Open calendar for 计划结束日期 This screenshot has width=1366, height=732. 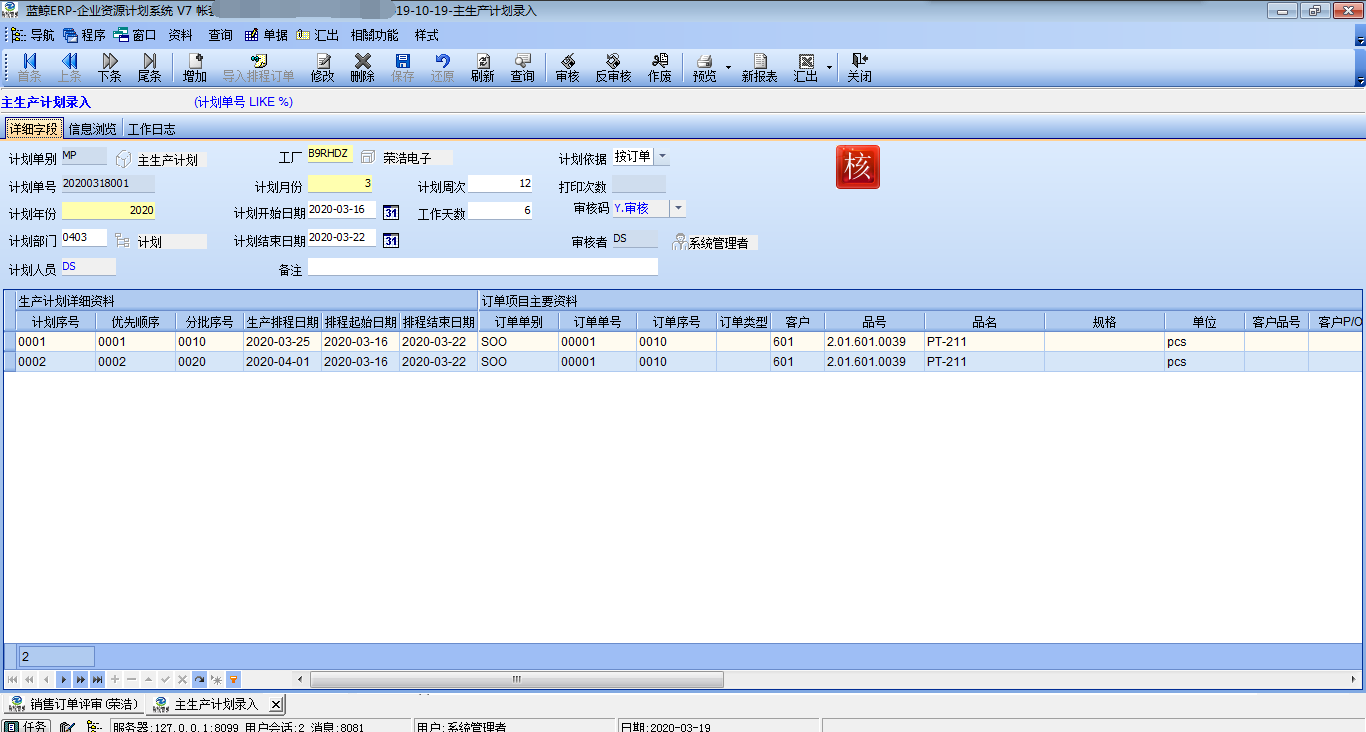[391, 240]
